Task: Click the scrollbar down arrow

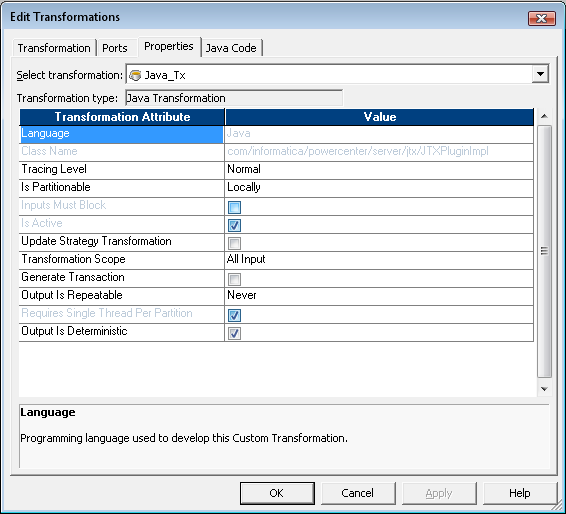Action: [x=544, y=389]
